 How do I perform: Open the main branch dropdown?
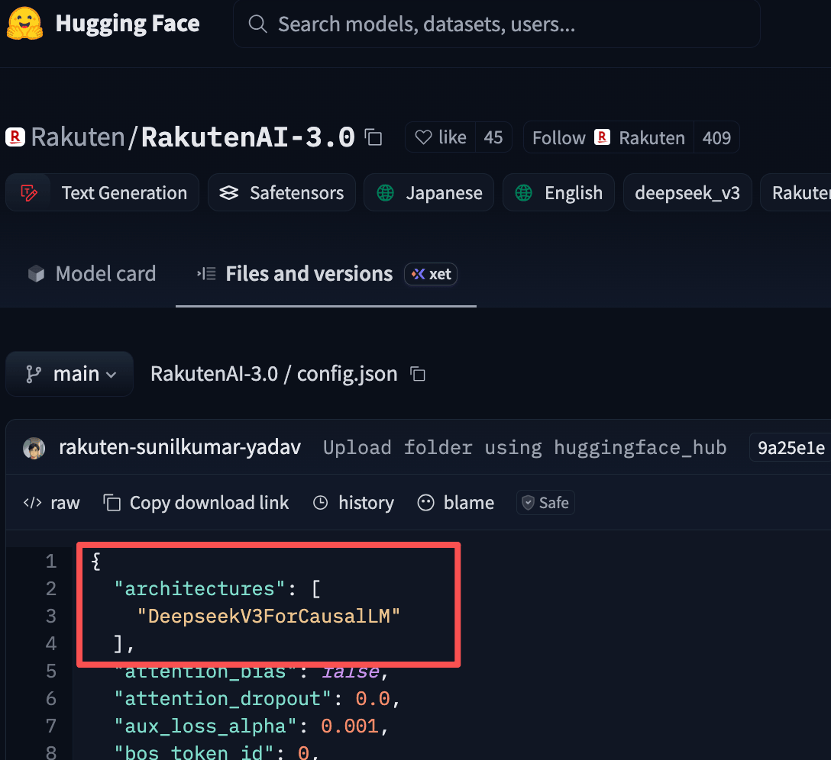coord(70,374)
